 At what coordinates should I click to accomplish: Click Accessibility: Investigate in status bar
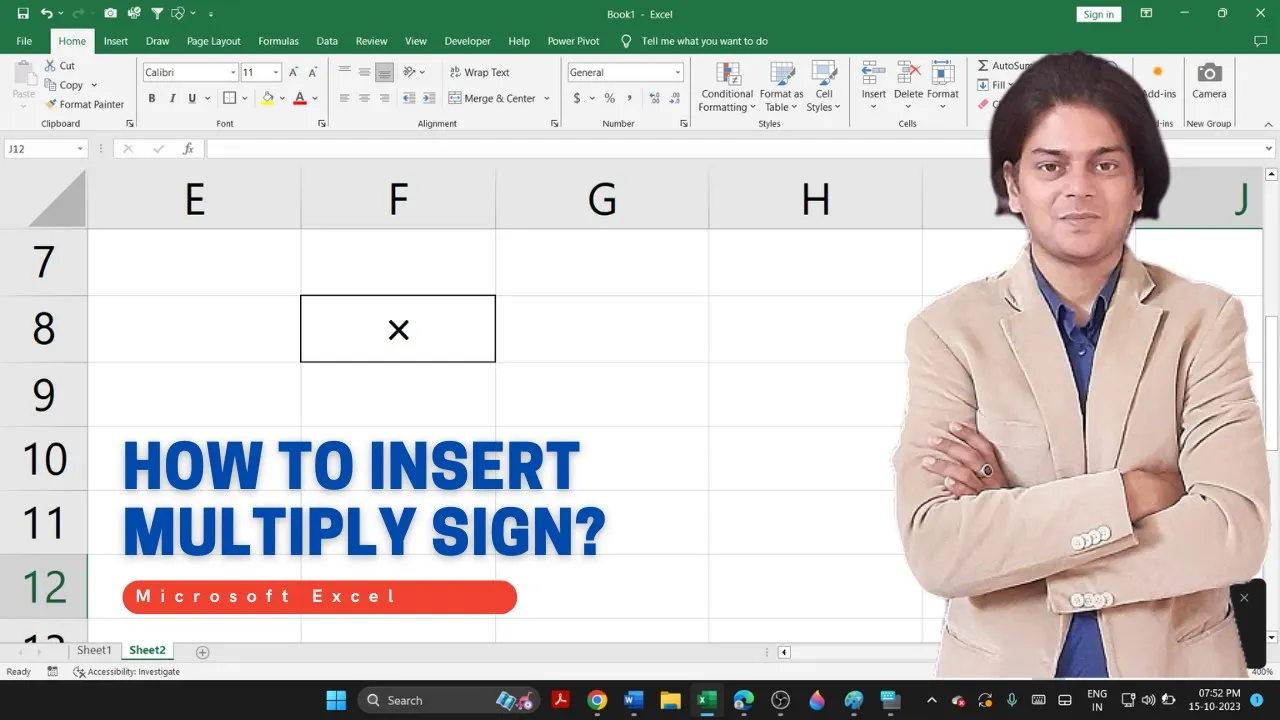point(127,672)
